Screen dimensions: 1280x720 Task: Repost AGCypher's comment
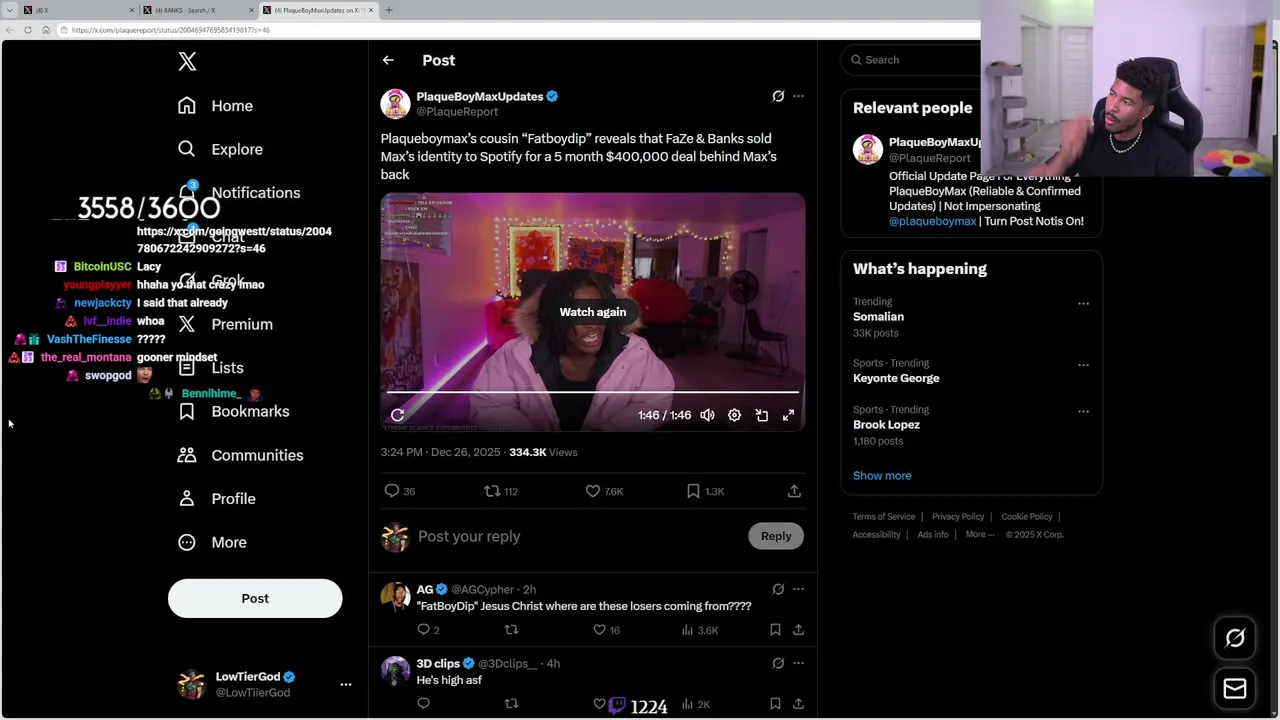(x=511, y=630)
